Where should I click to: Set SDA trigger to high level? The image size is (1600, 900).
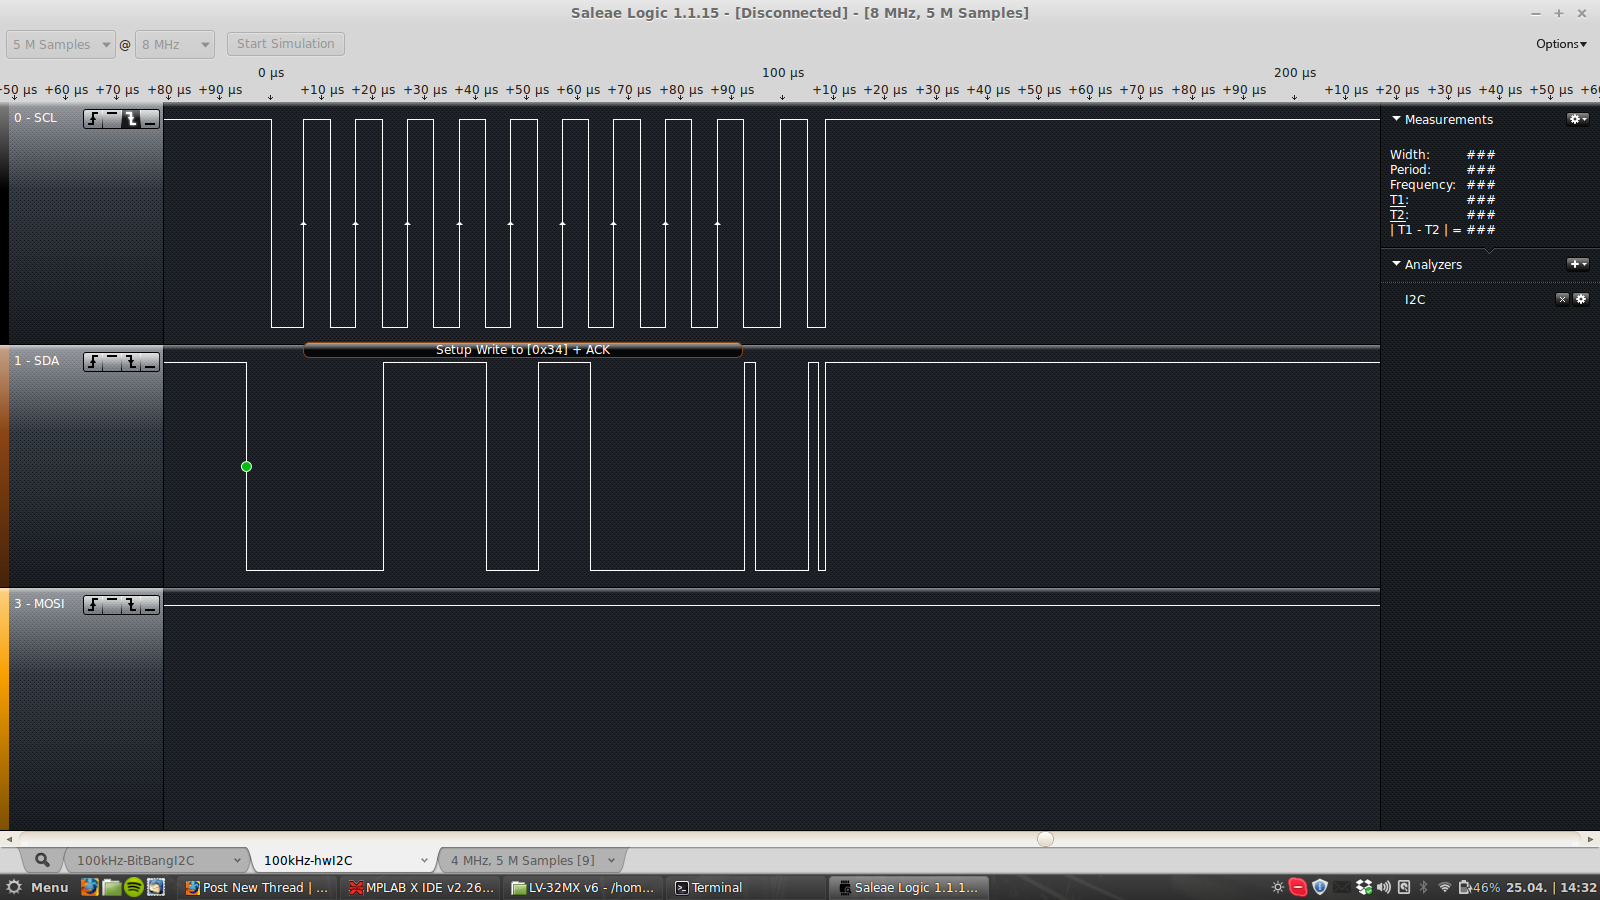tap(112, 362)
